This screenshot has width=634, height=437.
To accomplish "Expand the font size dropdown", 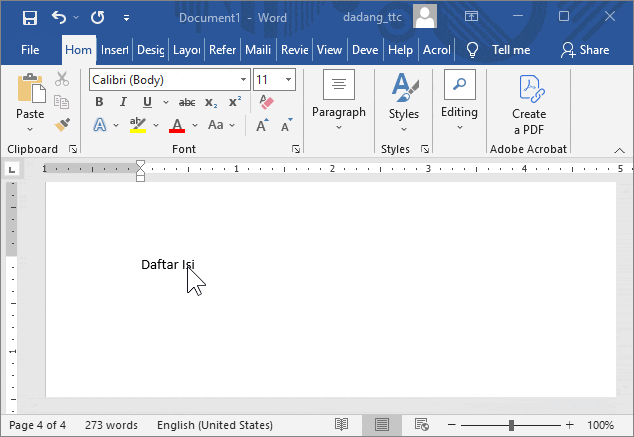I will click(x=289, y=80).
